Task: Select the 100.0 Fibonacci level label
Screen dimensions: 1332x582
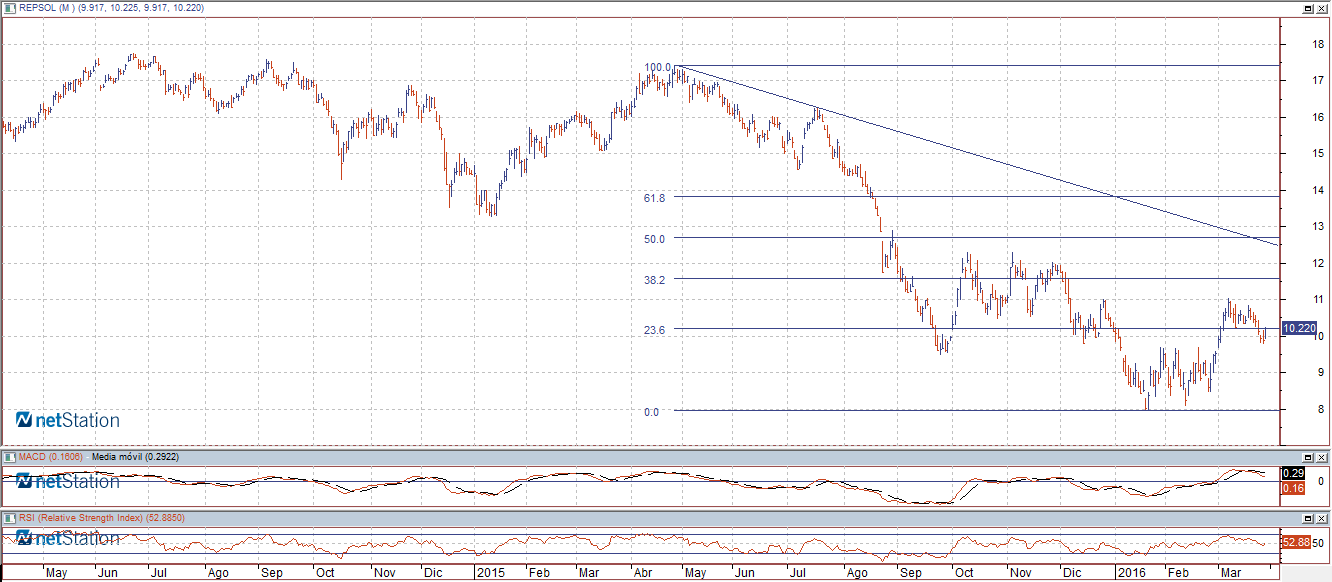Action: (657, 68)
